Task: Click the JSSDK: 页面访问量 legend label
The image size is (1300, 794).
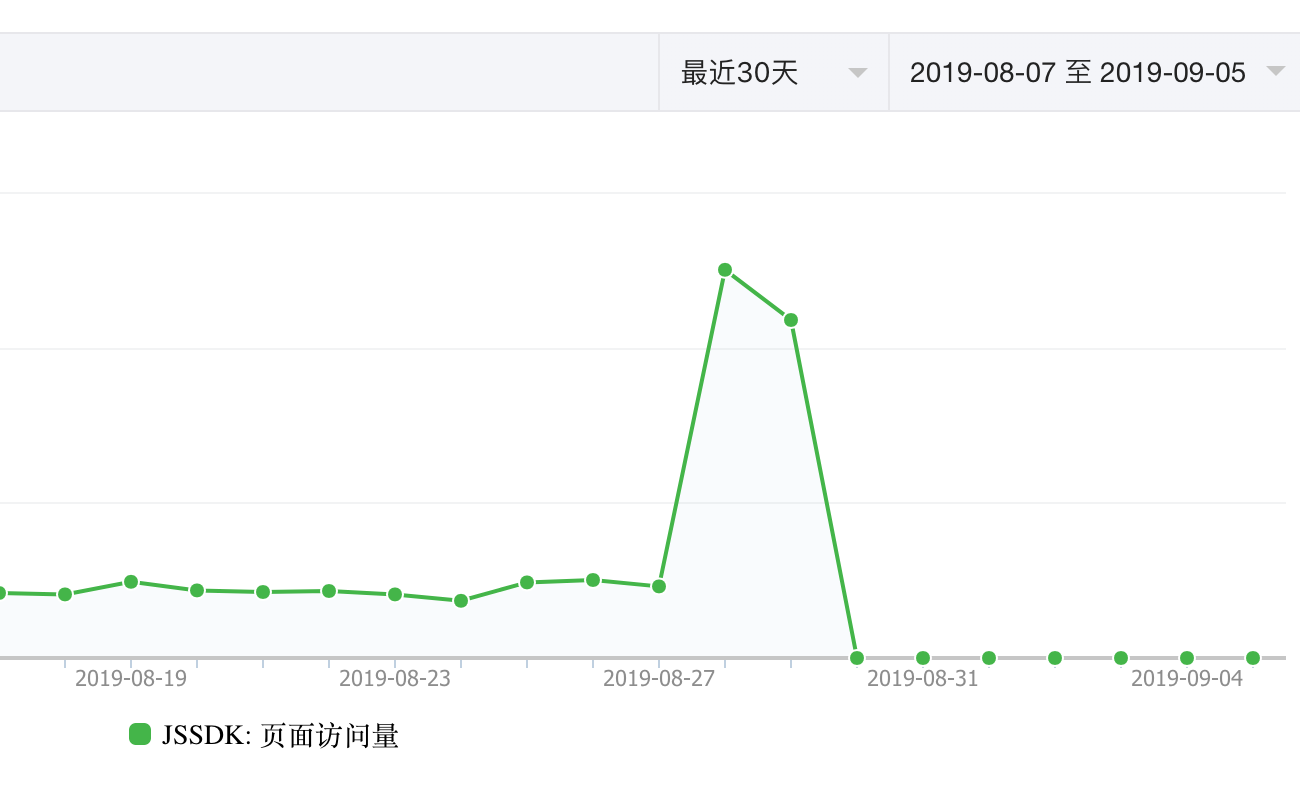Action: click(280, 737)
